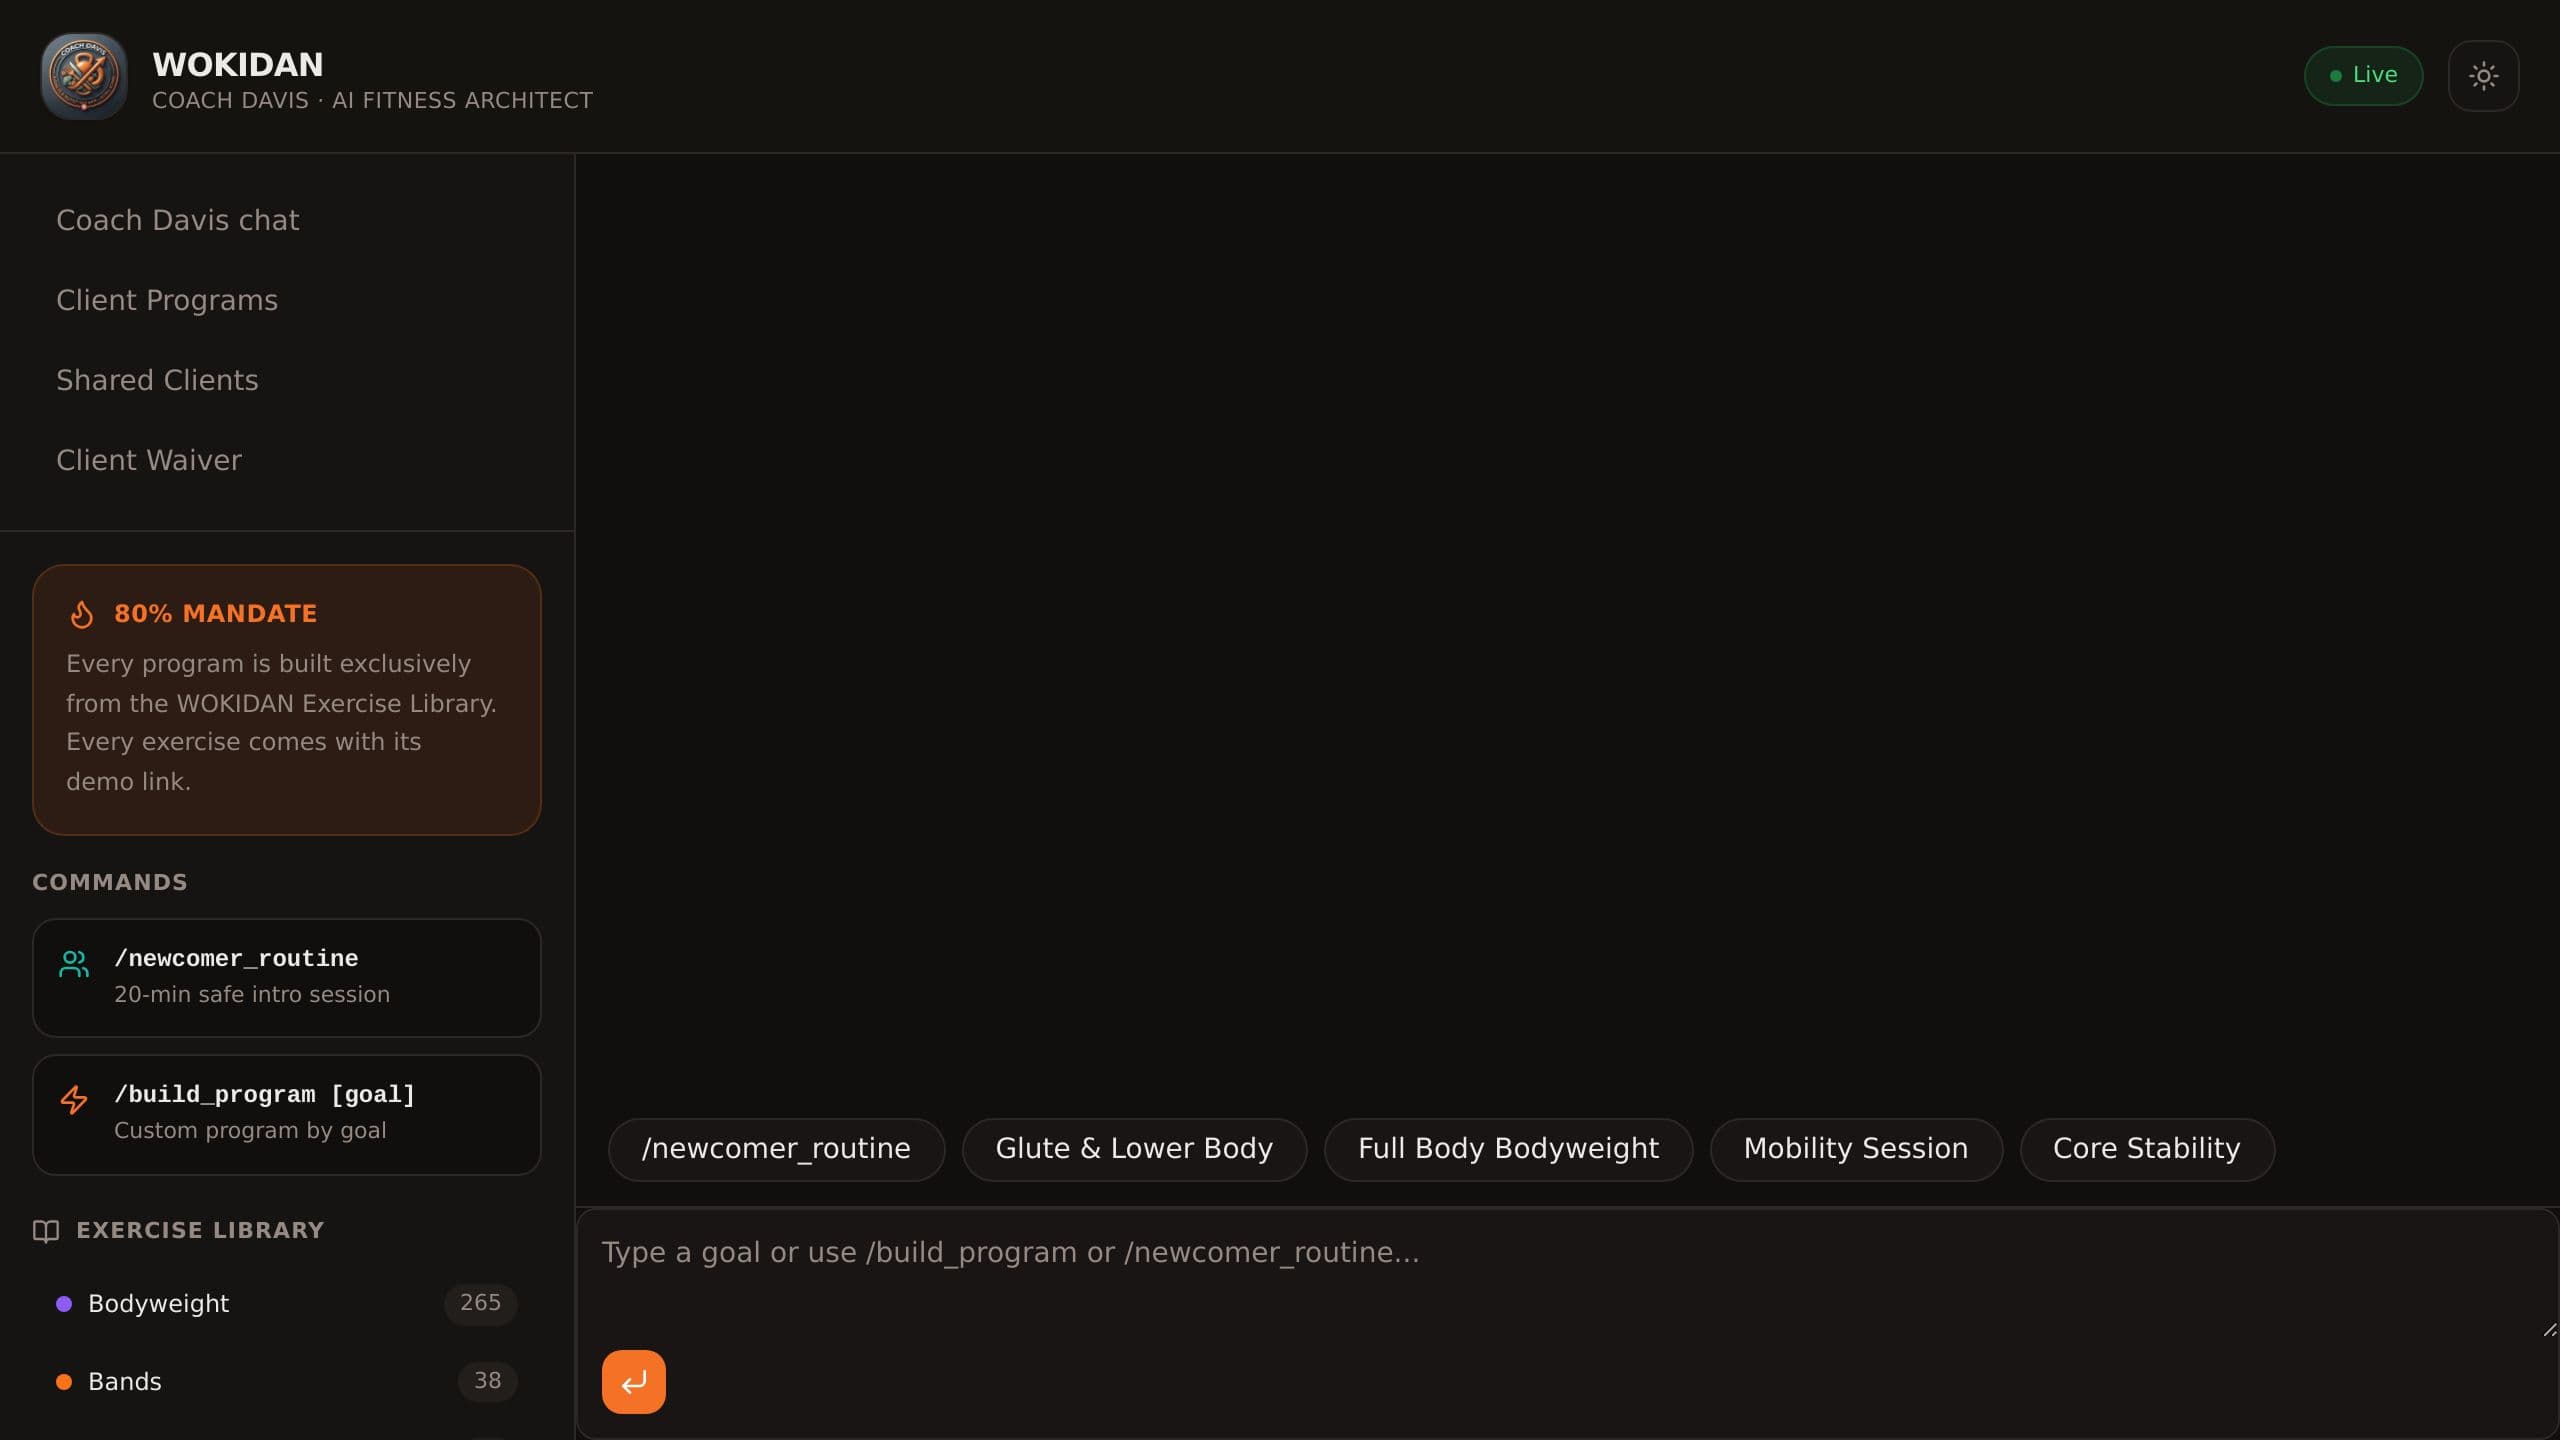Select the /newcomer_routine command card
Screen dimensions: 2560x1440
(x=287, y=978)
